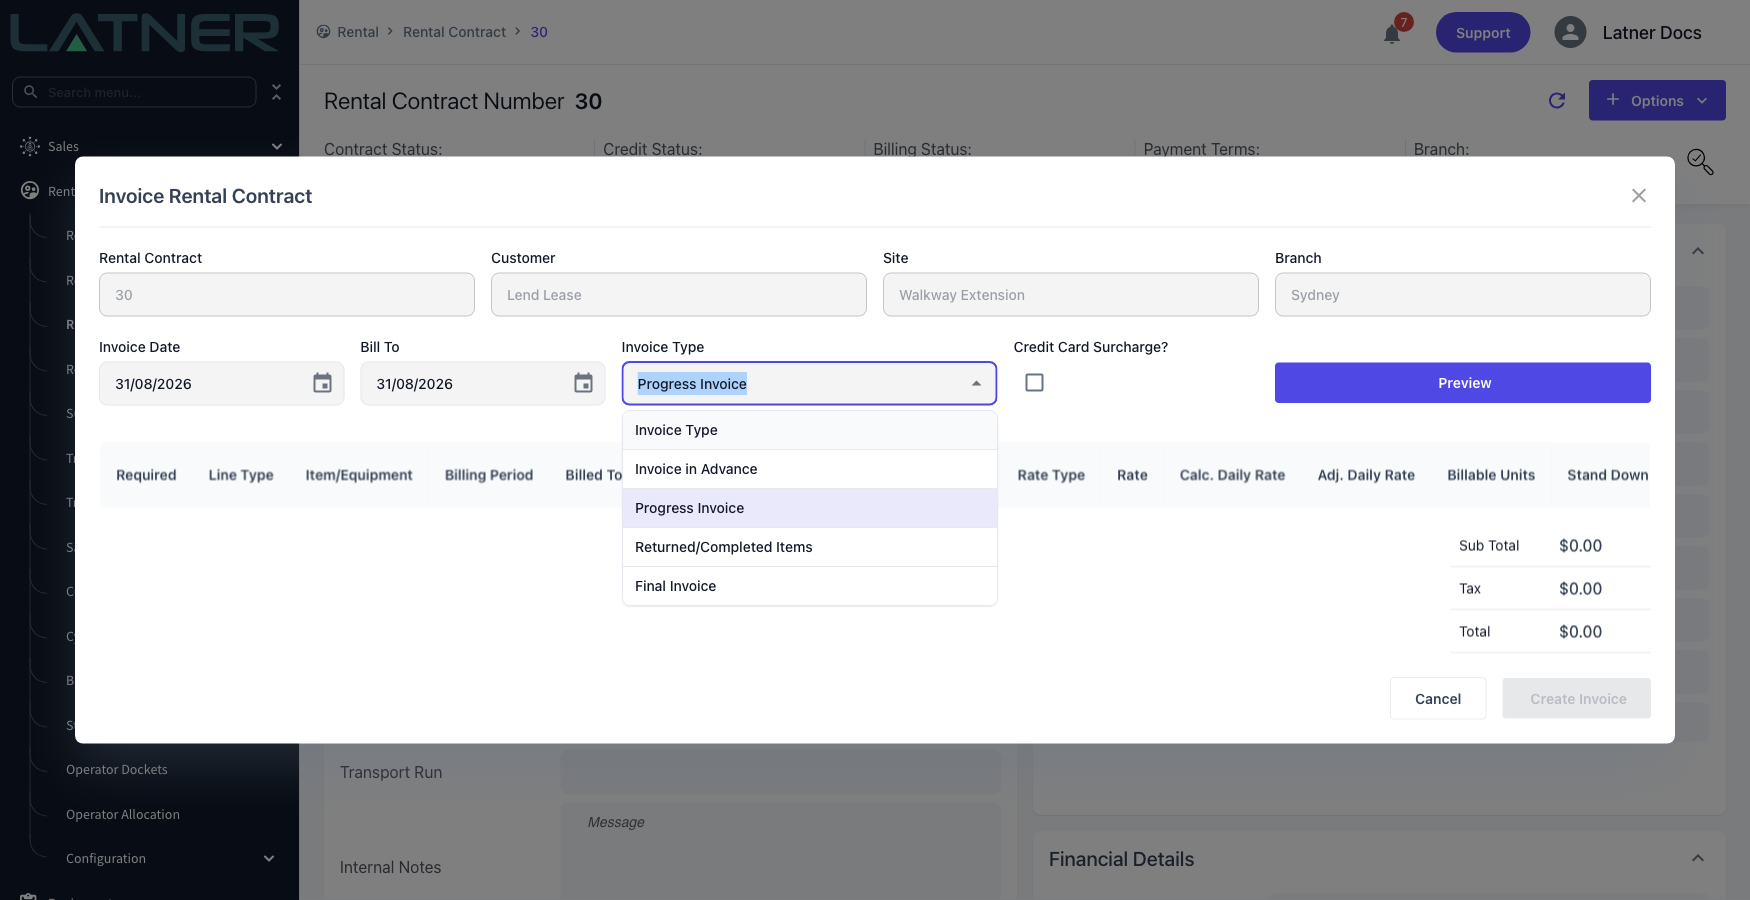
Task: Click the magnifier search icon near Branch
Action: pyautogui.click(x=1700, y=161)
